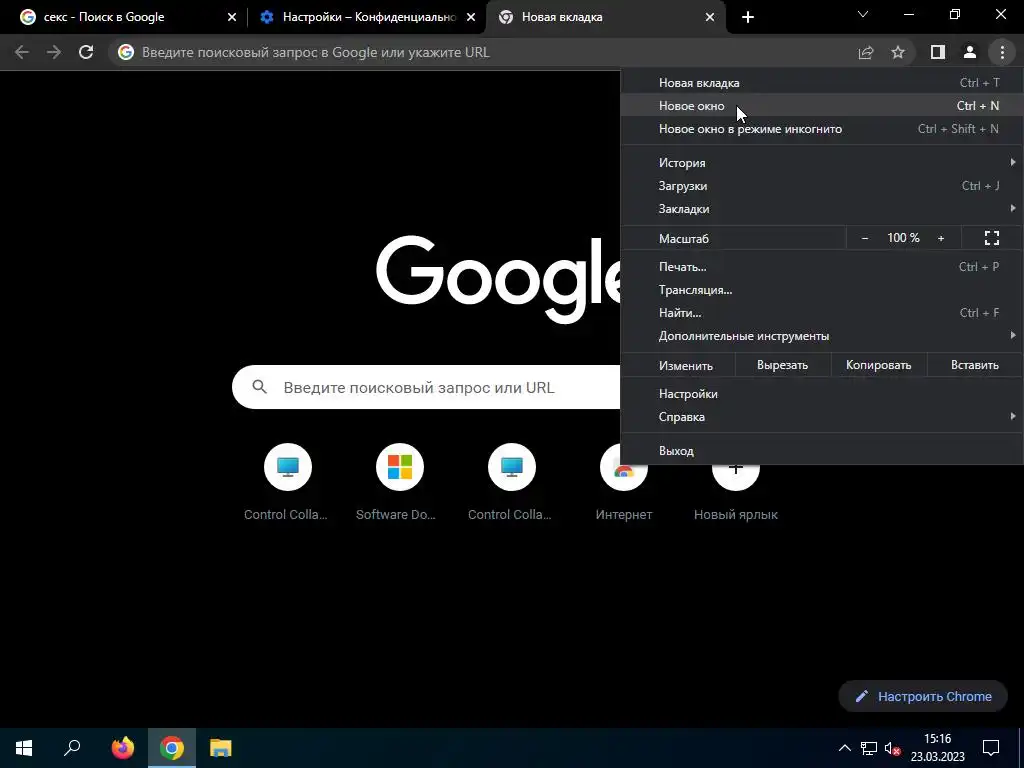Screen dimensions: 1024x768
Task: Close the 'секс - Поиск в Google' tab
Action: pyautogui.click(x=232, y=17)
